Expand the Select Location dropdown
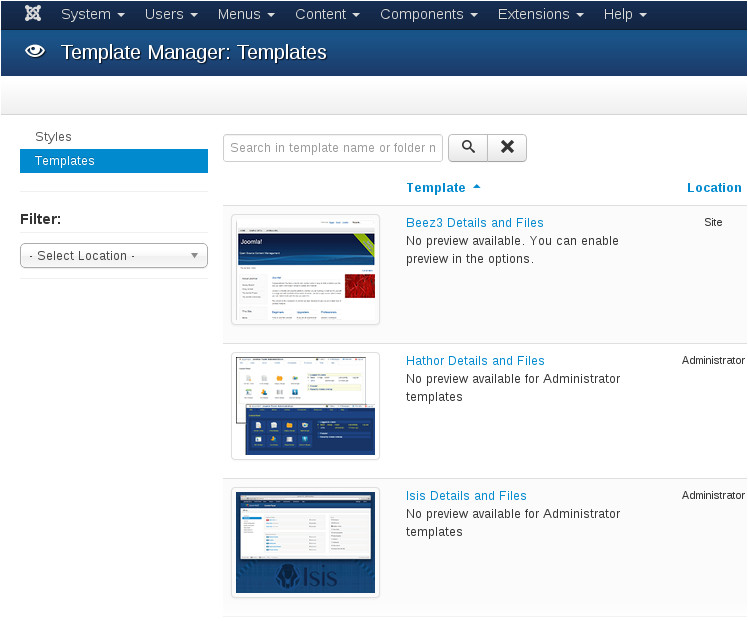Screen dimensions: 748x621 [x=114, y=256]
